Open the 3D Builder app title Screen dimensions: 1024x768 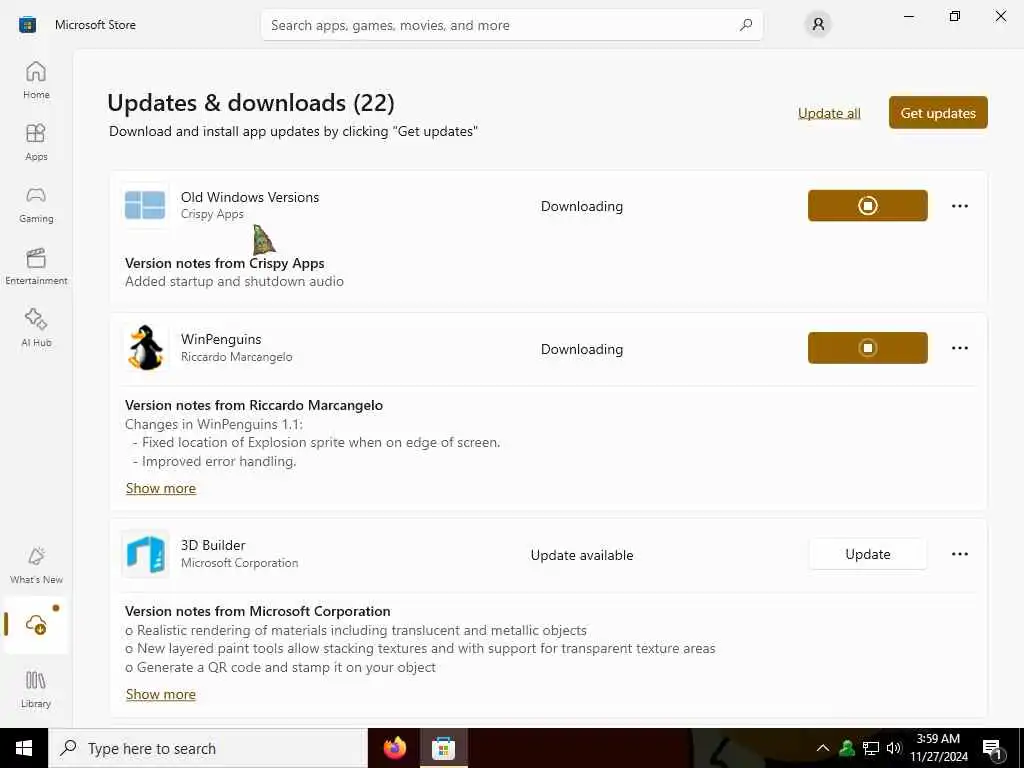pyautogui.click(x=213, y=545)
